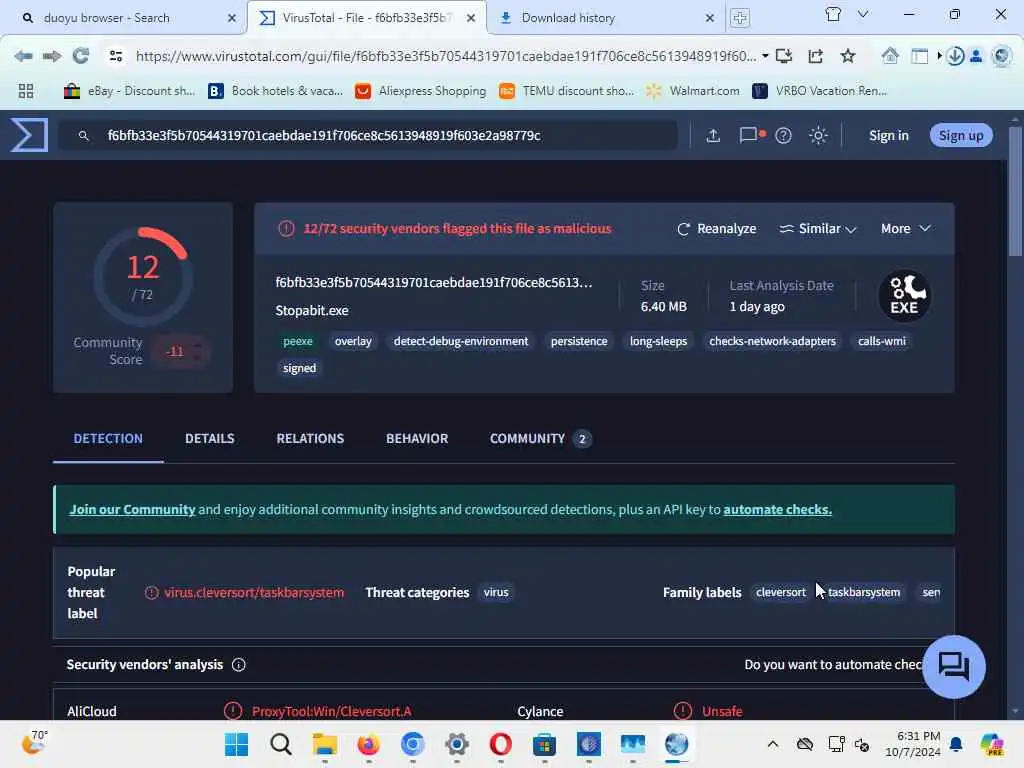Click the VirusTotal sigma logo
Screen dimensions: 1024x768
[29, 135]
